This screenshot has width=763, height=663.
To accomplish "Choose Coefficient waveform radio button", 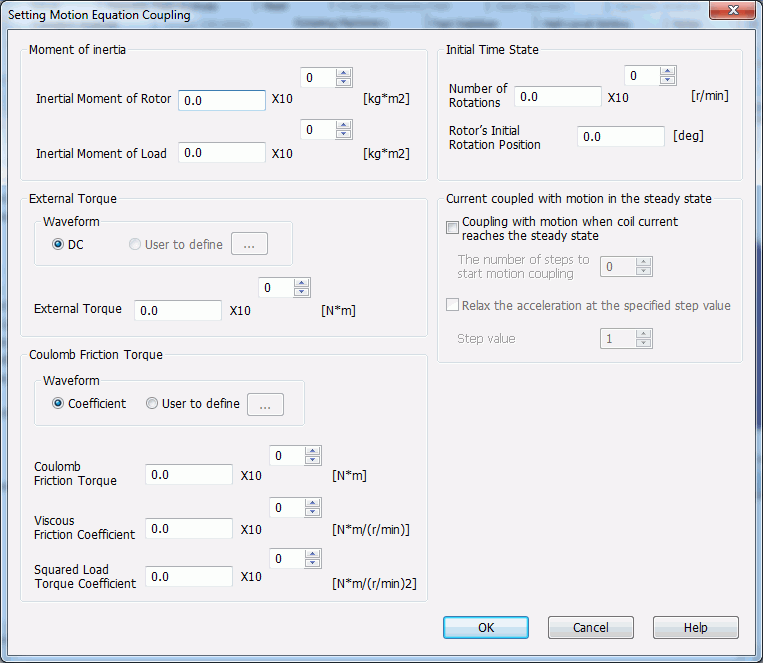I will pos(59,404).
